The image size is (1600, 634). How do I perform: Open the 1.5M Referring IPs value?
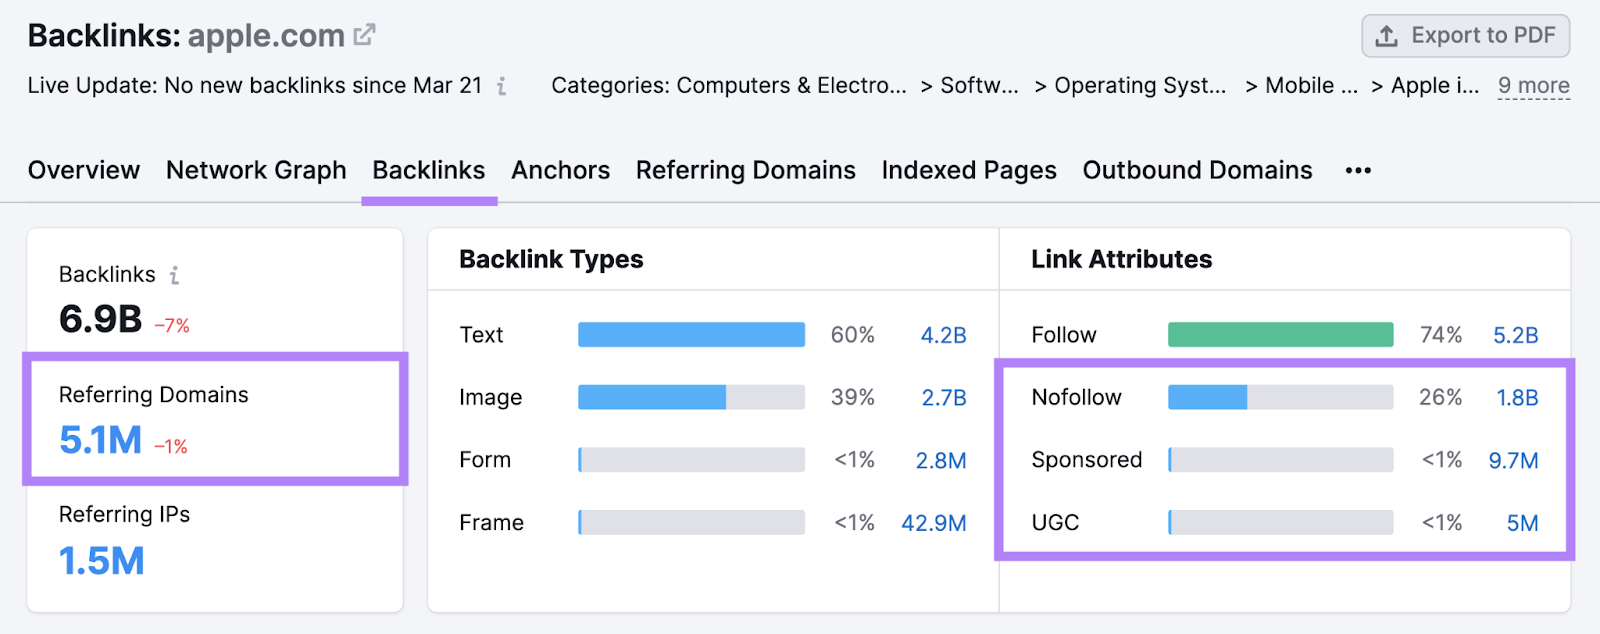click(x=102, y=561)
